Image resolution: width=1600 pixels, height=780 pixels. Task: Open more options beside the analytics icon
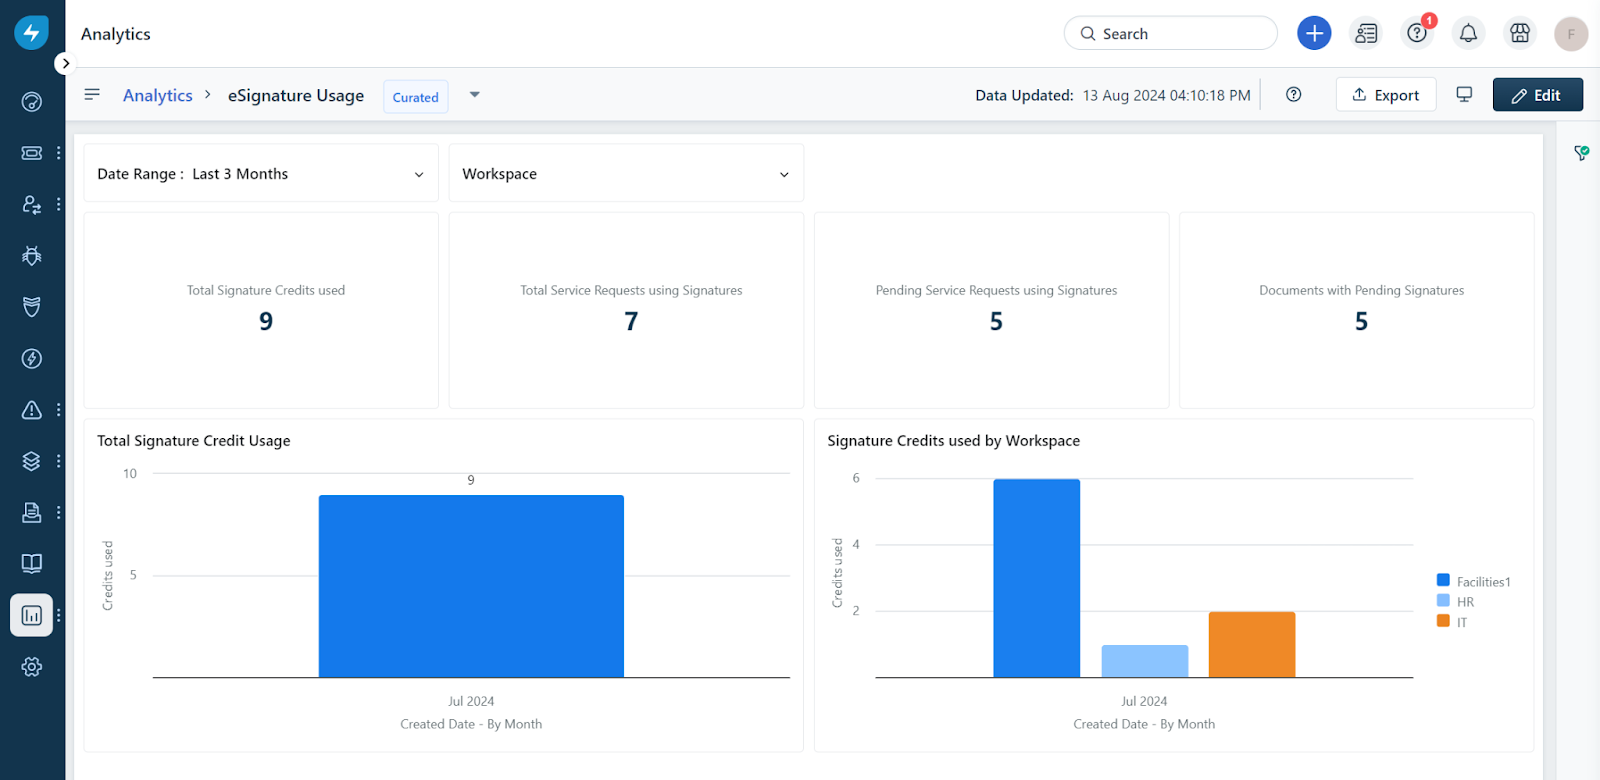pos(59,615)
